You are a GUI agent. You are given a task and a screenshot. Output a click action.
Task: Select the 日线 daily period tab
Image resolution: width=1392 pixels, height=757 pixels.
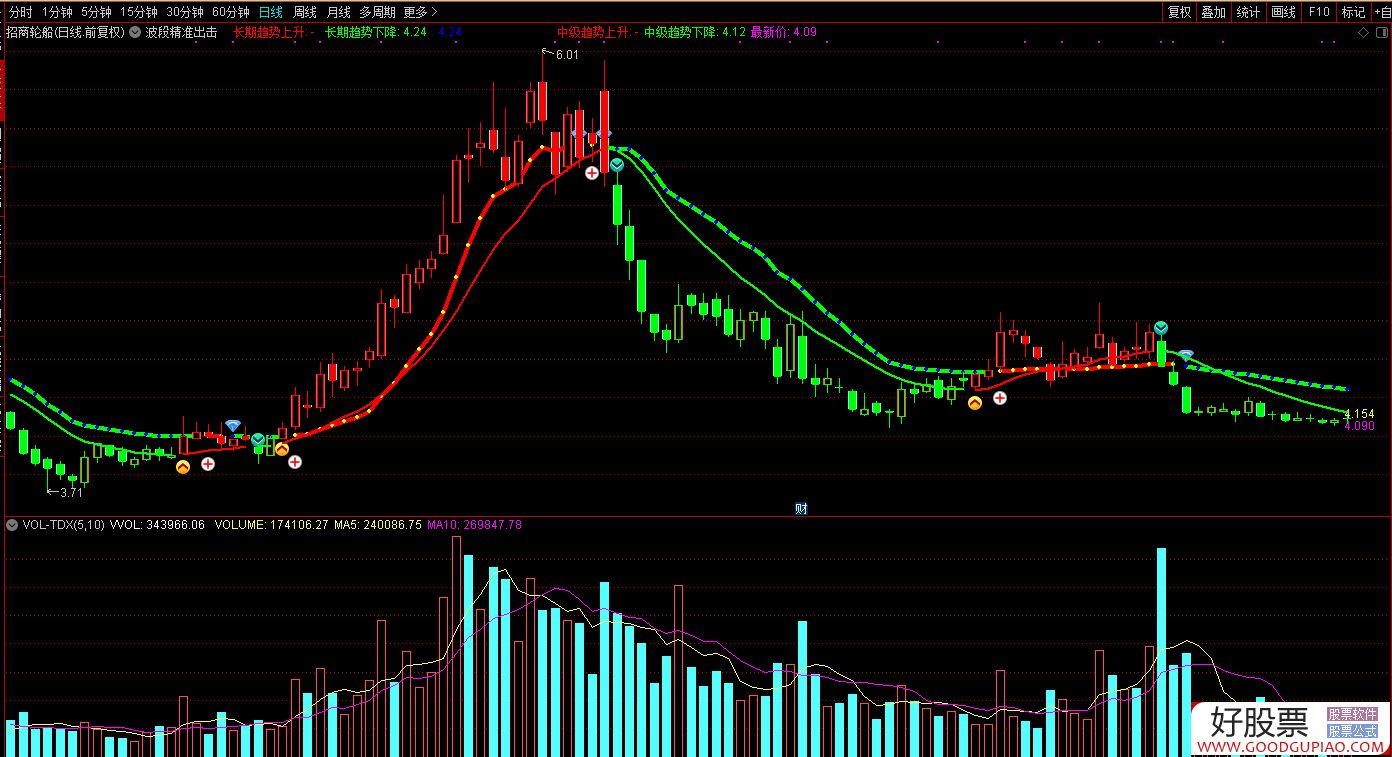tap(270, 12)
